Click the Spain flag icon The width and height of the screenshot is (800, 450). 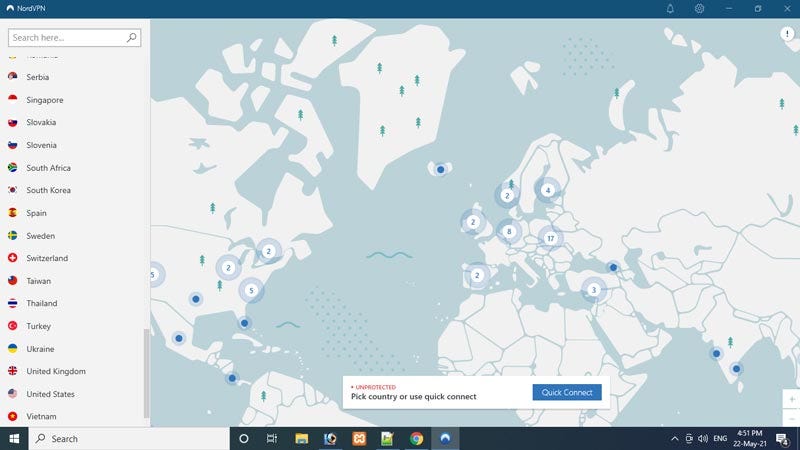pyautogui.click(x=13, y=213)
